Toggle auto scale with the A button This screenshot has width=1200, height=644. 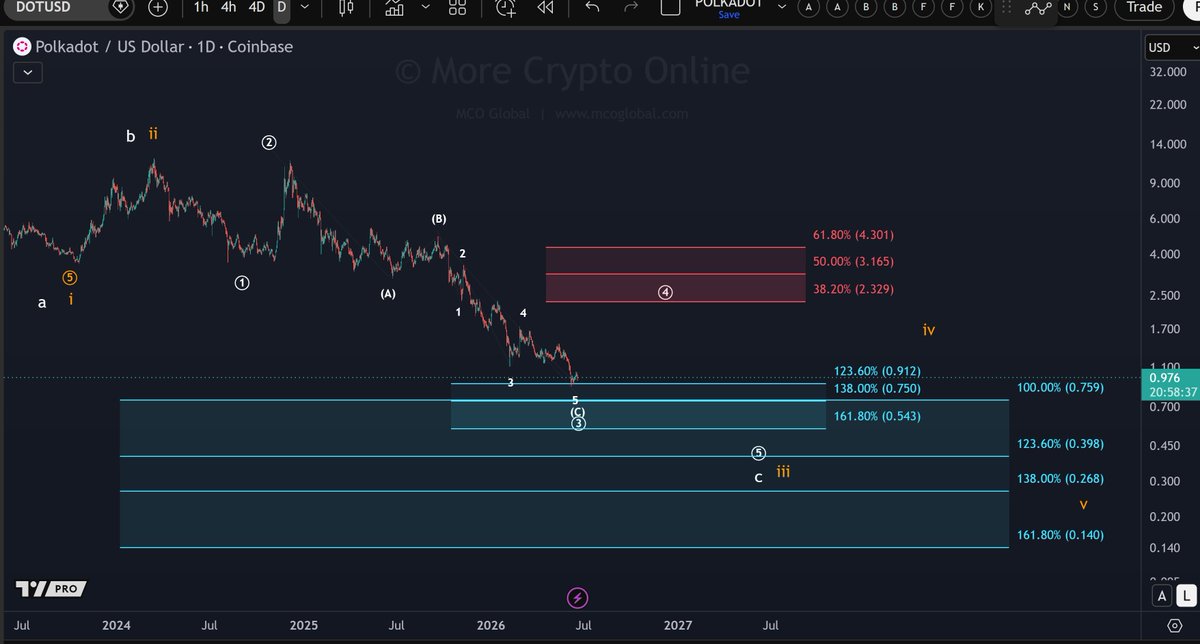tap(1162, 597)
